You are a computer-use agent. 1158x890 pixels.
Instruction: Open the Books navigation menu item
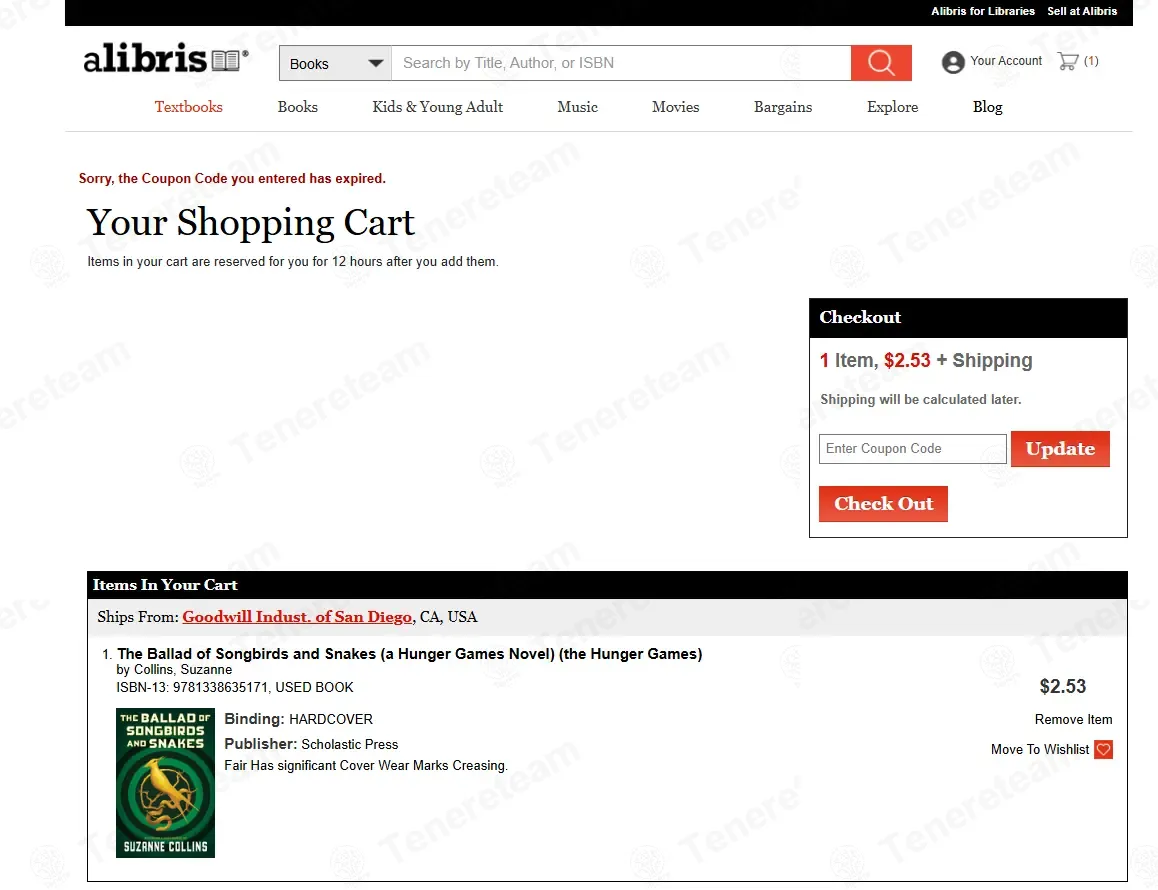click(298, 107)
